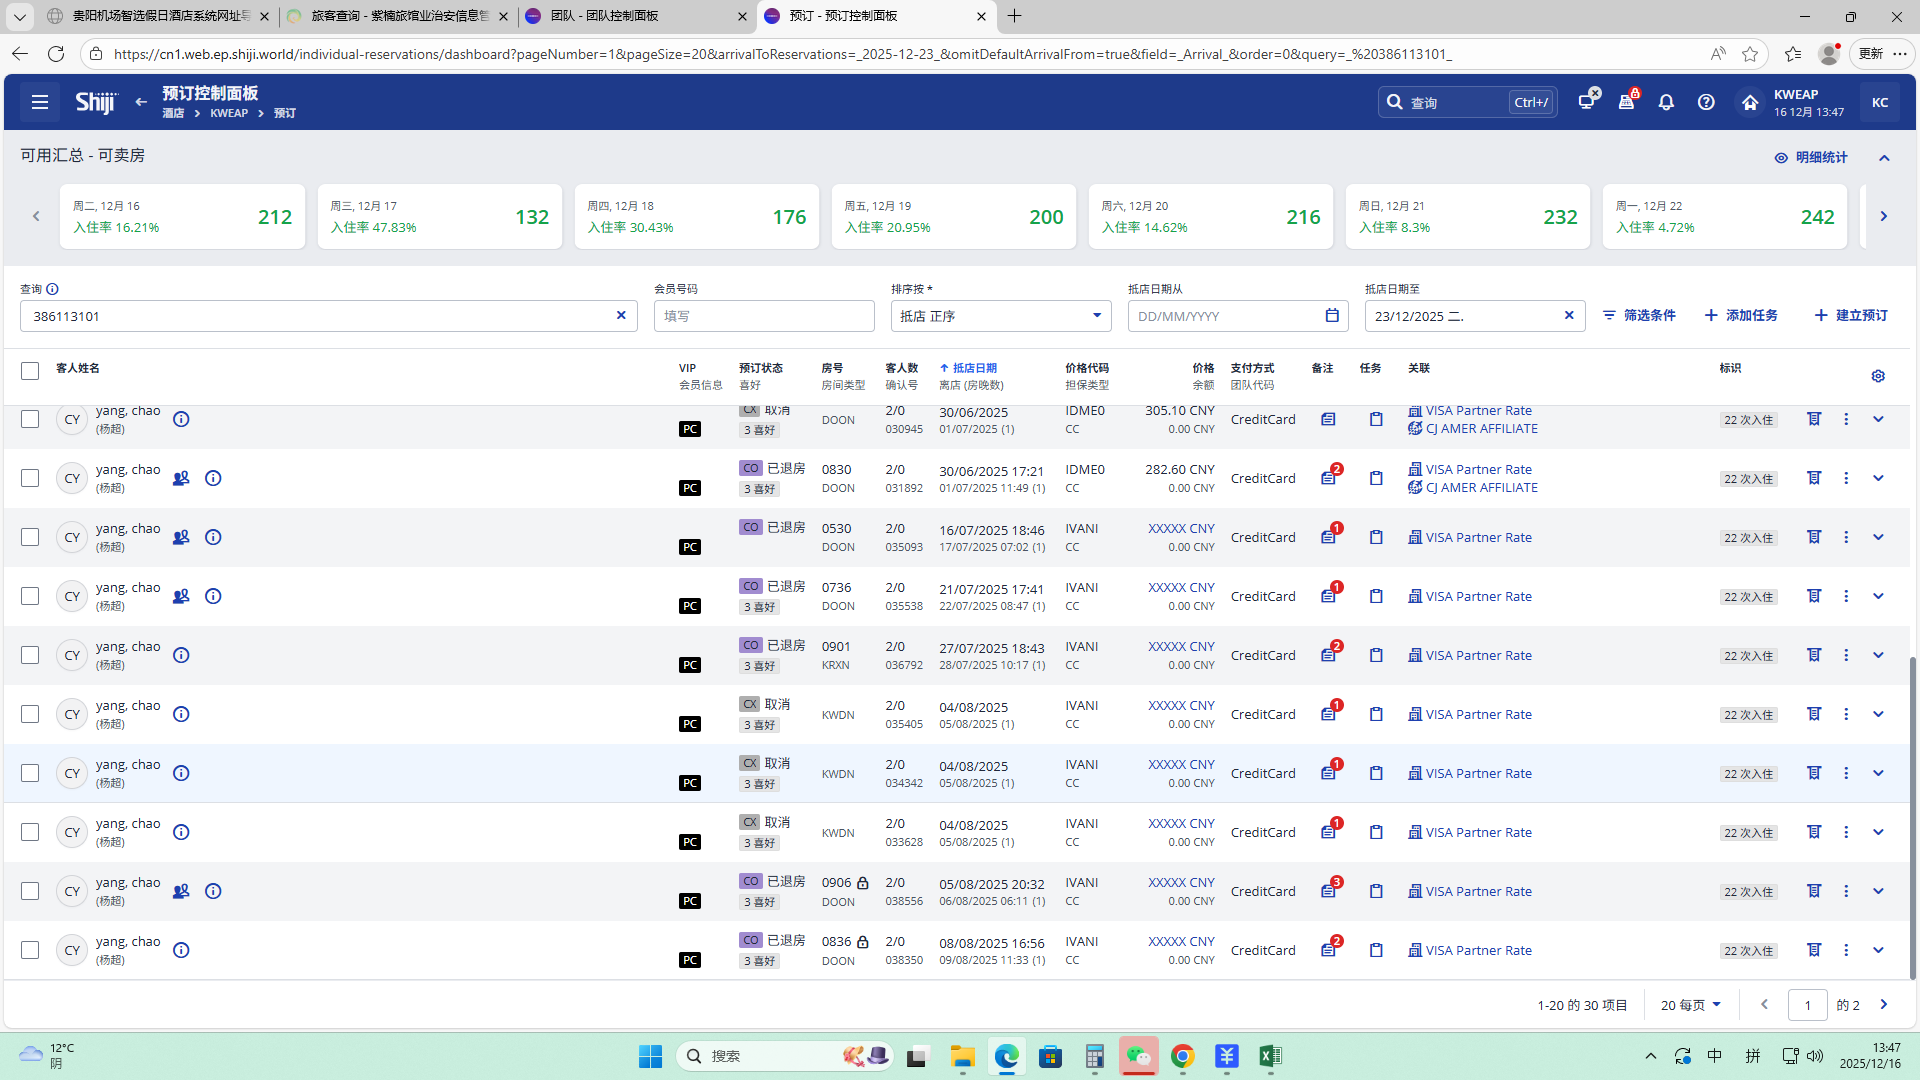Viewport: 1920px width, 1080px height.
Task: Click calendar icon in arrival date from field
Action: [1332, 316]
